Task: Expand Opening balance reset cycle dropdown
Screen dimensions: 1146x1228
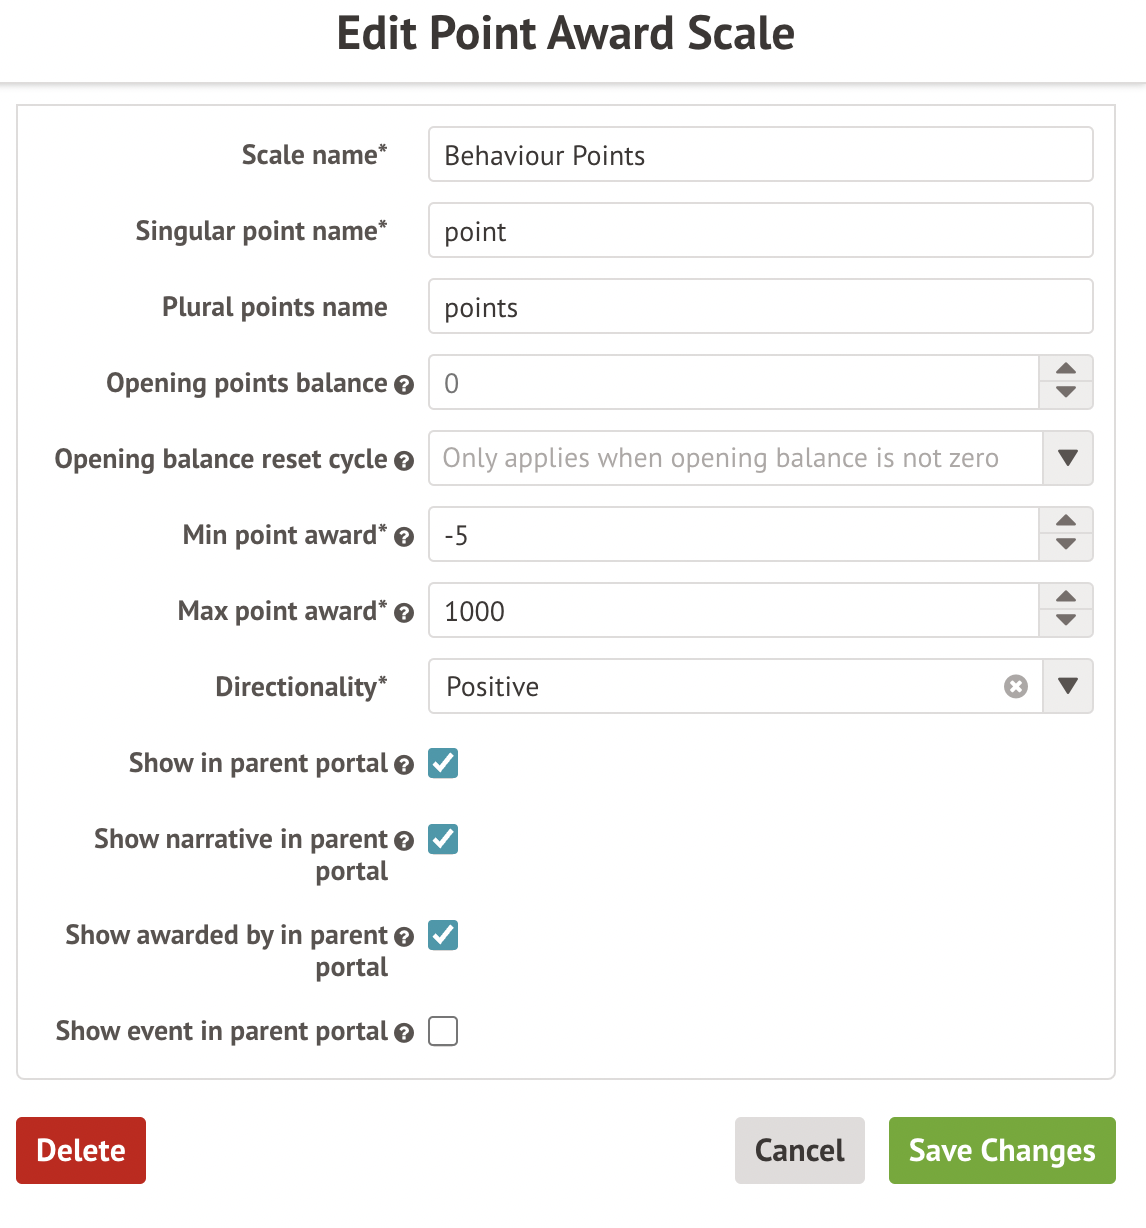Action: click(1067, 458)
